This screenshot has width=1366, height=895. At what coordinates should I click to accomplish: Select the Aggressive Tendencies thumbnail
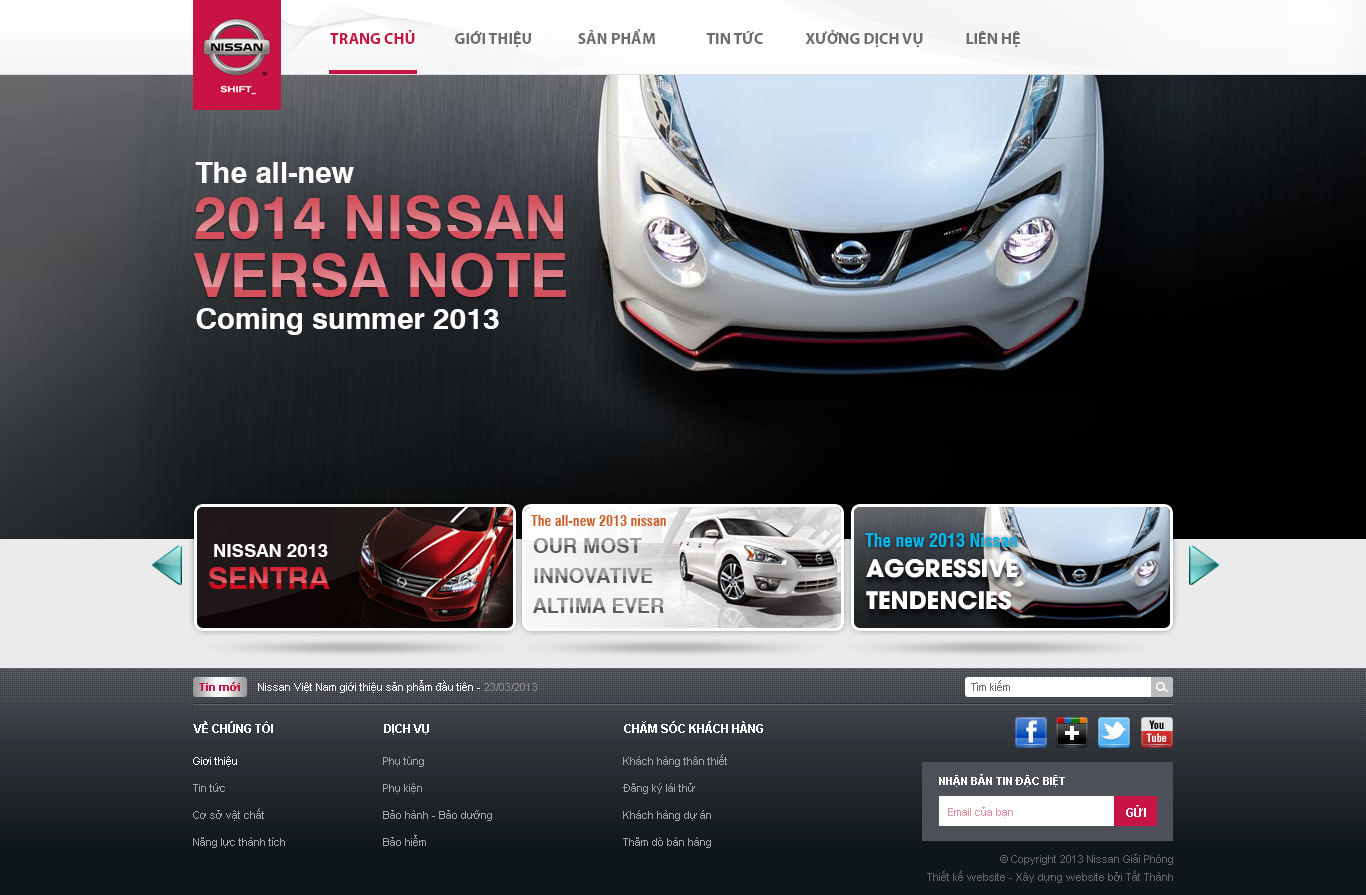[x=1012, y=567]
